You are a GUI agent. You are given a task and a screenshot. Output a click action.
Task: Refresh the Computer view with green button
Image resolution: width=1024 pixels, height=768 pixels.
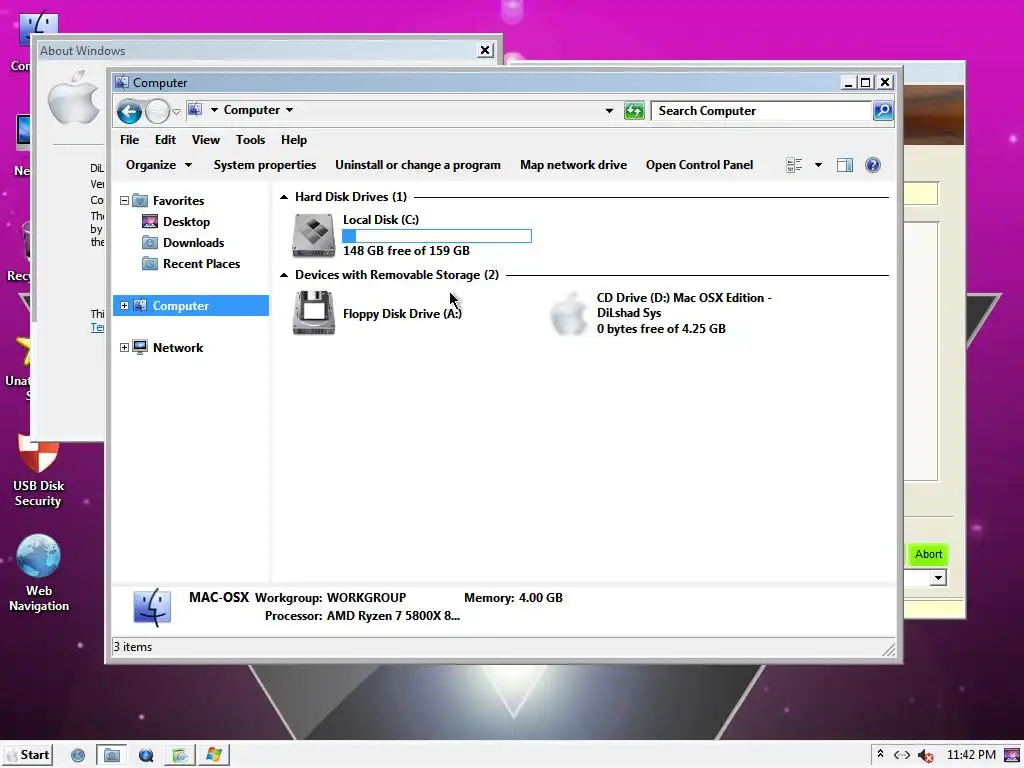pos(634,111)
